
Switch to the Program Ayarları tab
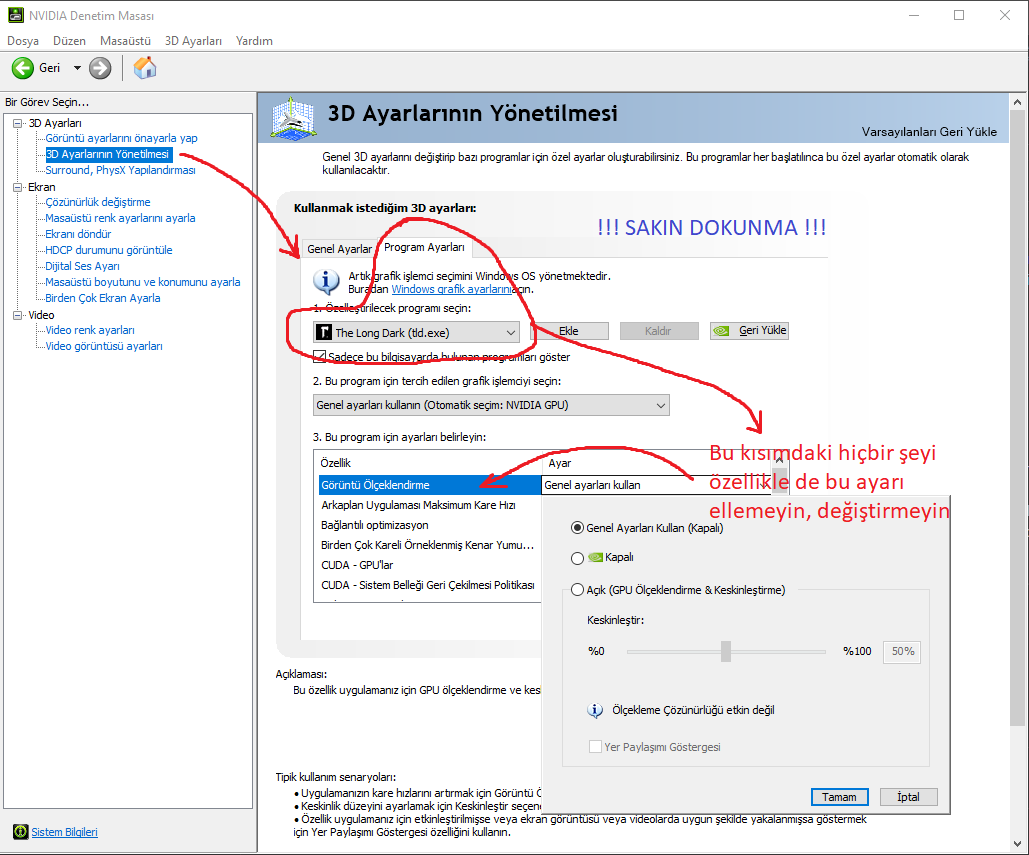(425, 247)
